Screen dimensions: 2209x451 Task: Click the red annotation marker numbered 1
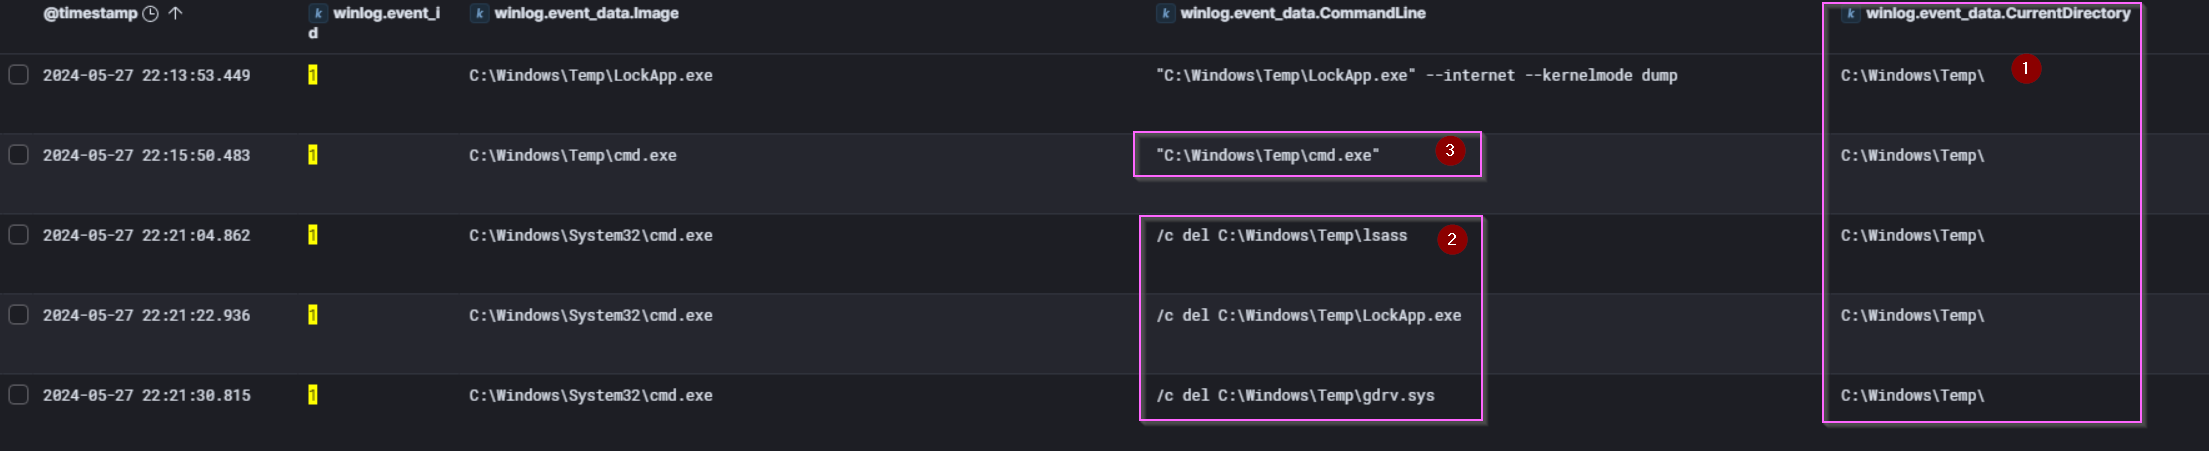pyautogui.click(x=2026, y=68)
